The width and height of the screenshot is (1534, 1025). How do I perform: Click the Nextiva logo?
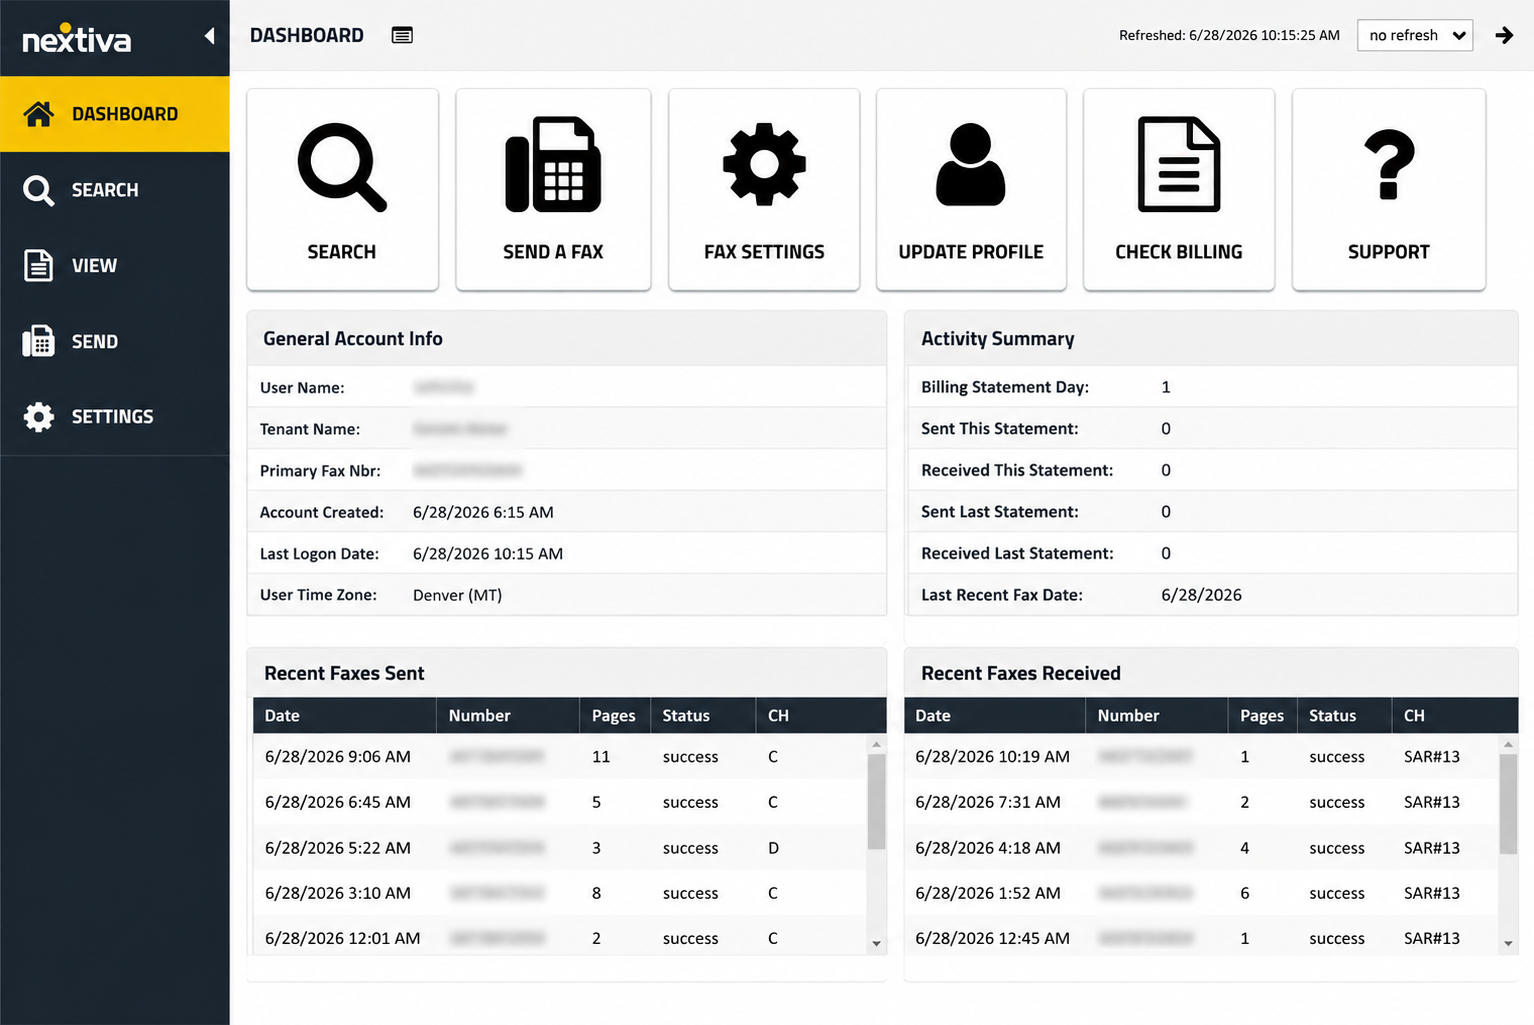pos(77,39)
